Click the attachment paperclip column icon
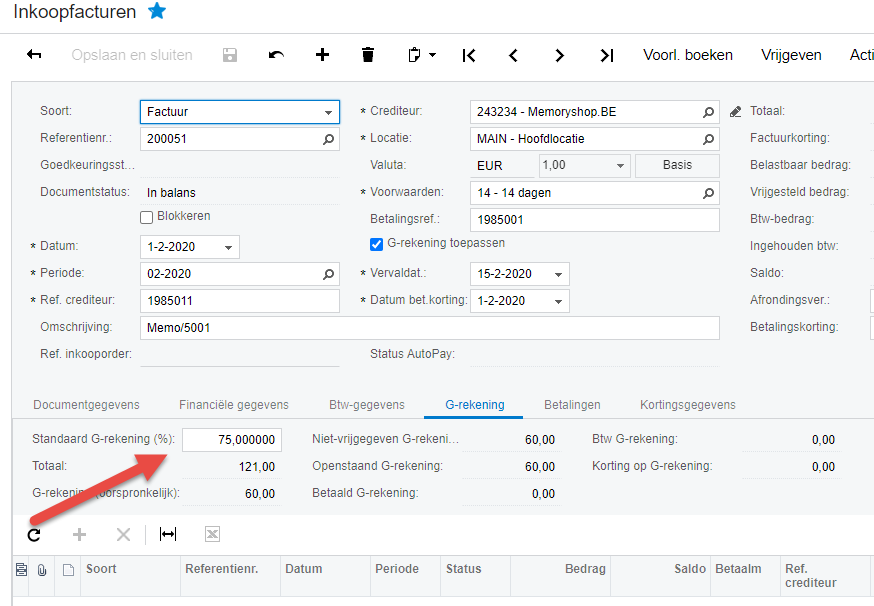 42,570
